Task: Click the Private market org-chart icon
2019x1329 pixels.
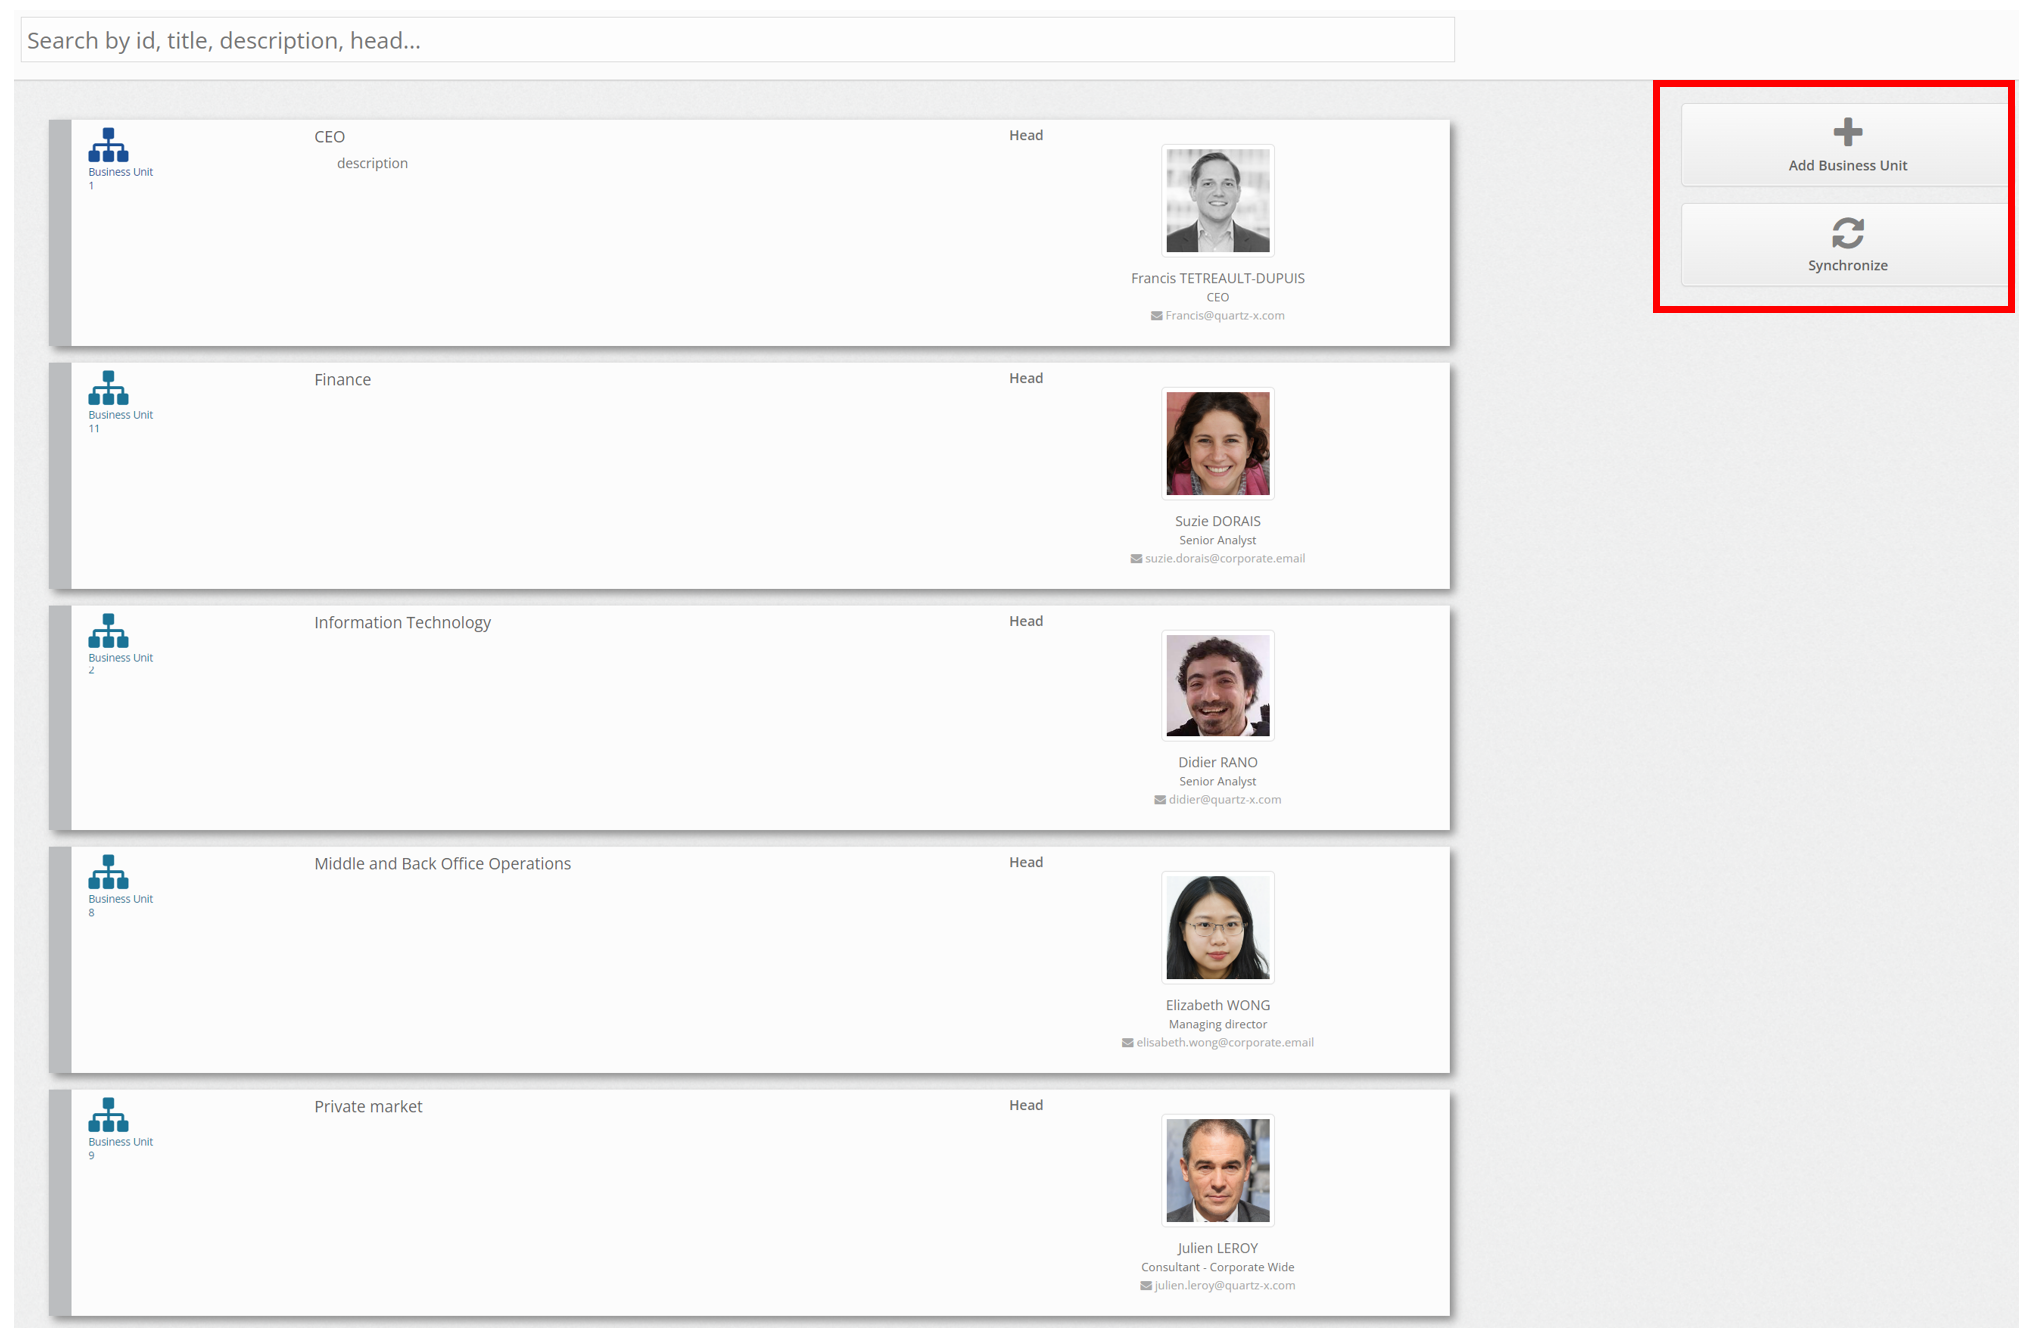Action: pos(108,1116)
